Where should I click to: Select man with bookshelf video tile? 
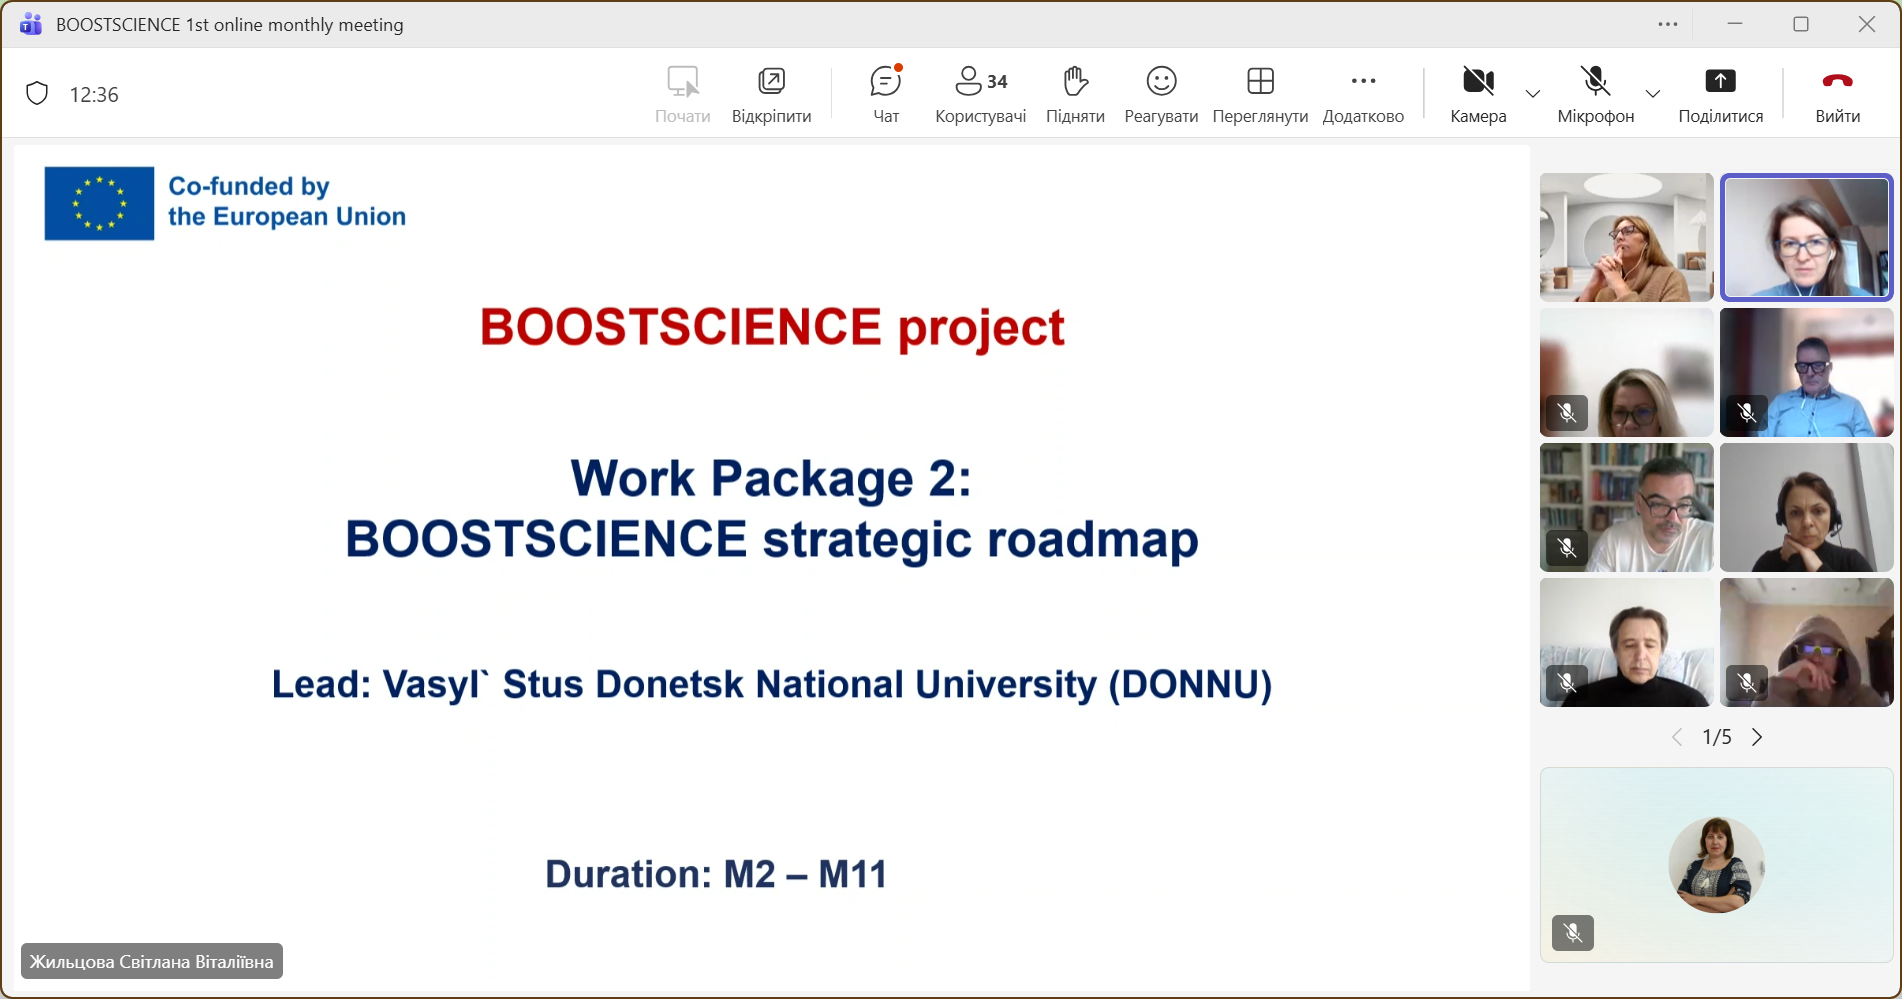tap(1626, 507)
